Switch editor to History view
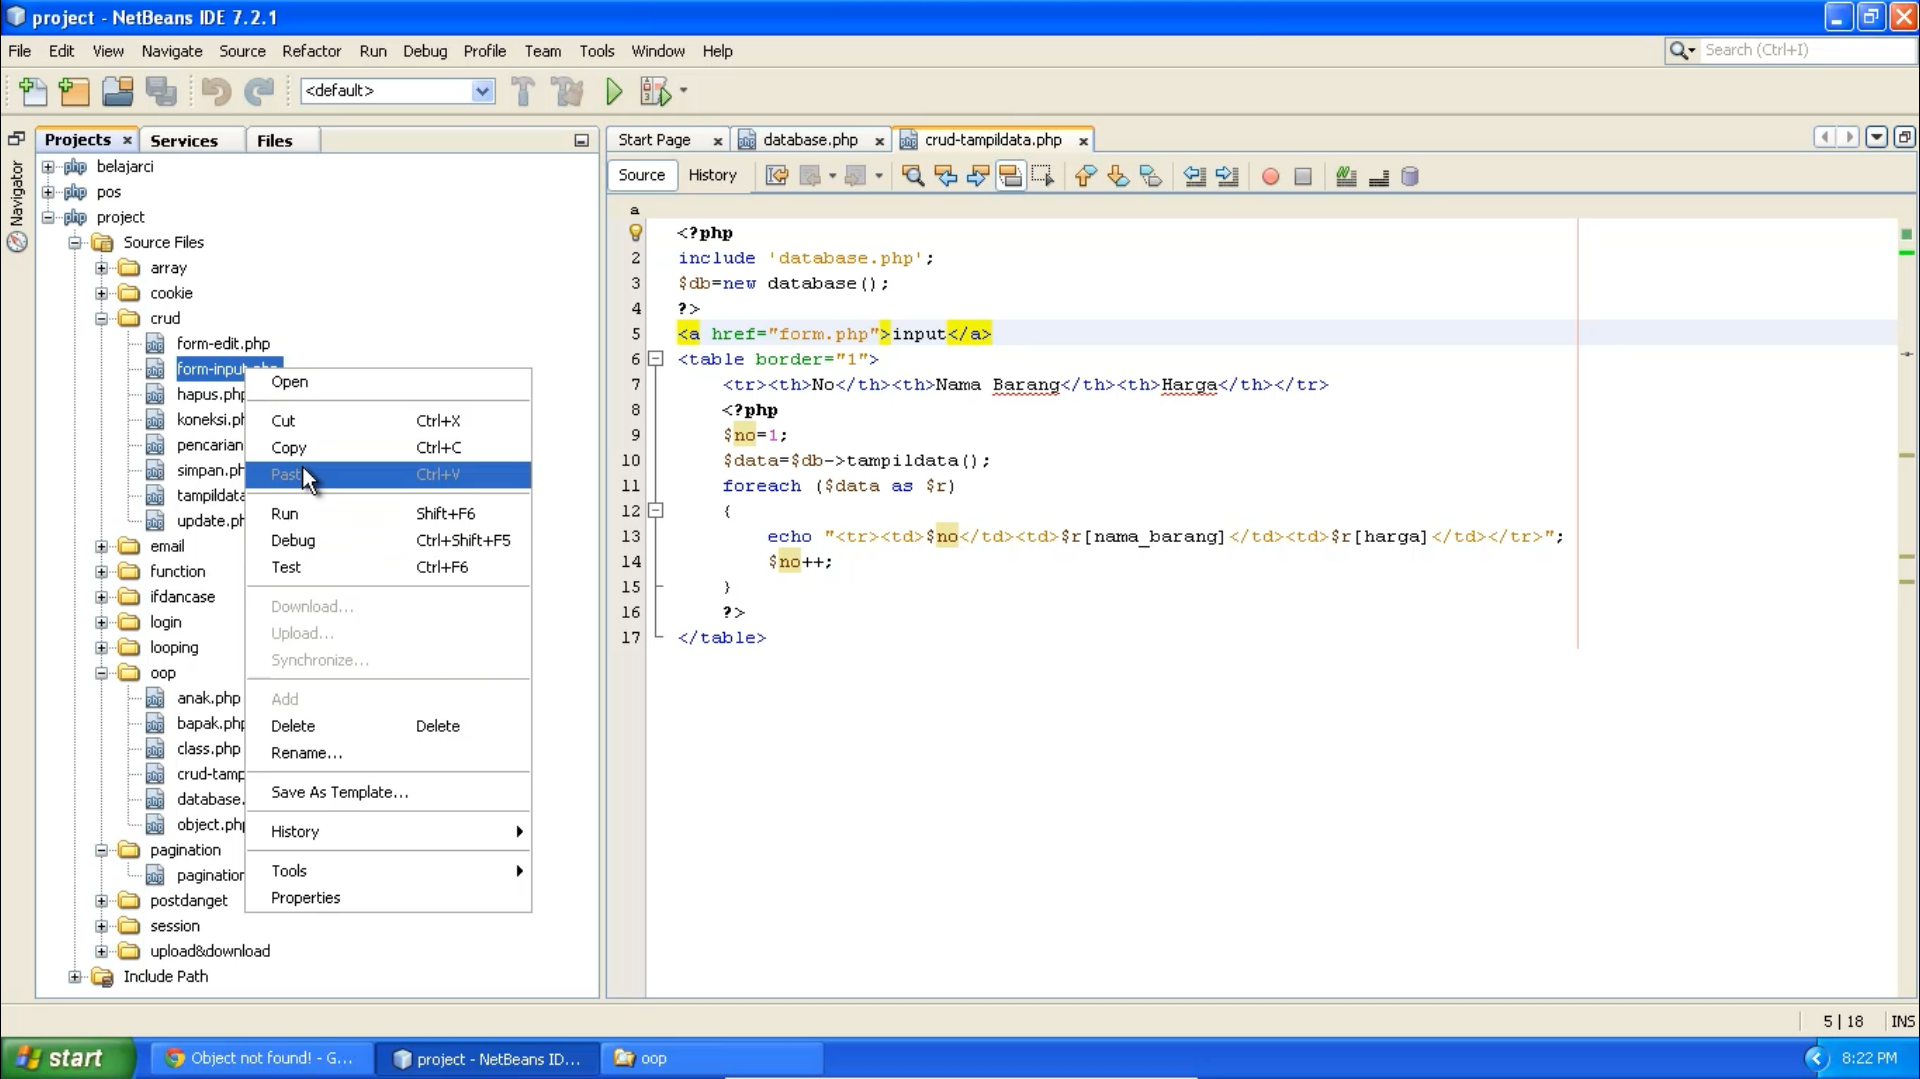 pyautogui.click(x=713, y=176)
